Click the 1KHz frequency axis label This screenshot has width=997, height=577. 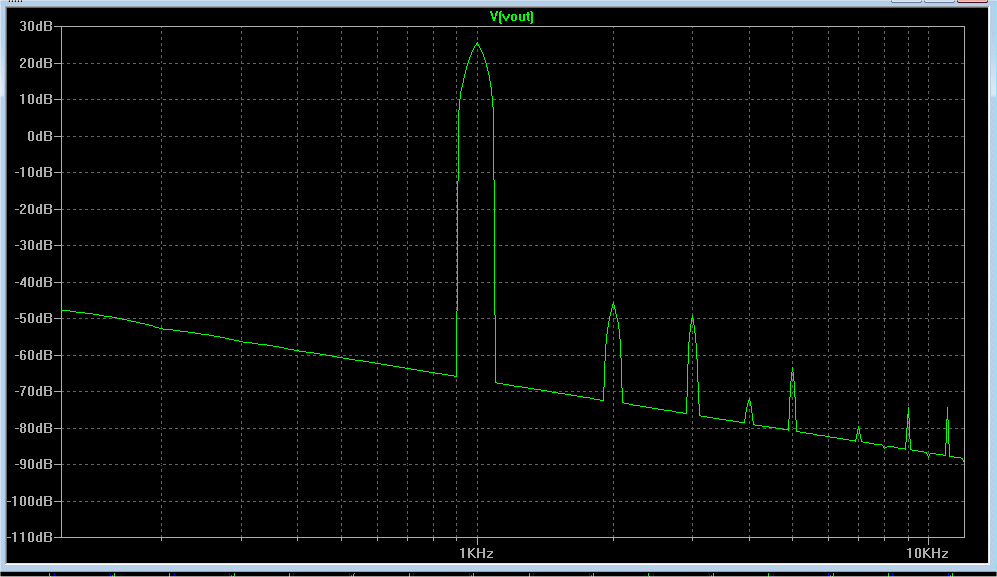point(476,553)
